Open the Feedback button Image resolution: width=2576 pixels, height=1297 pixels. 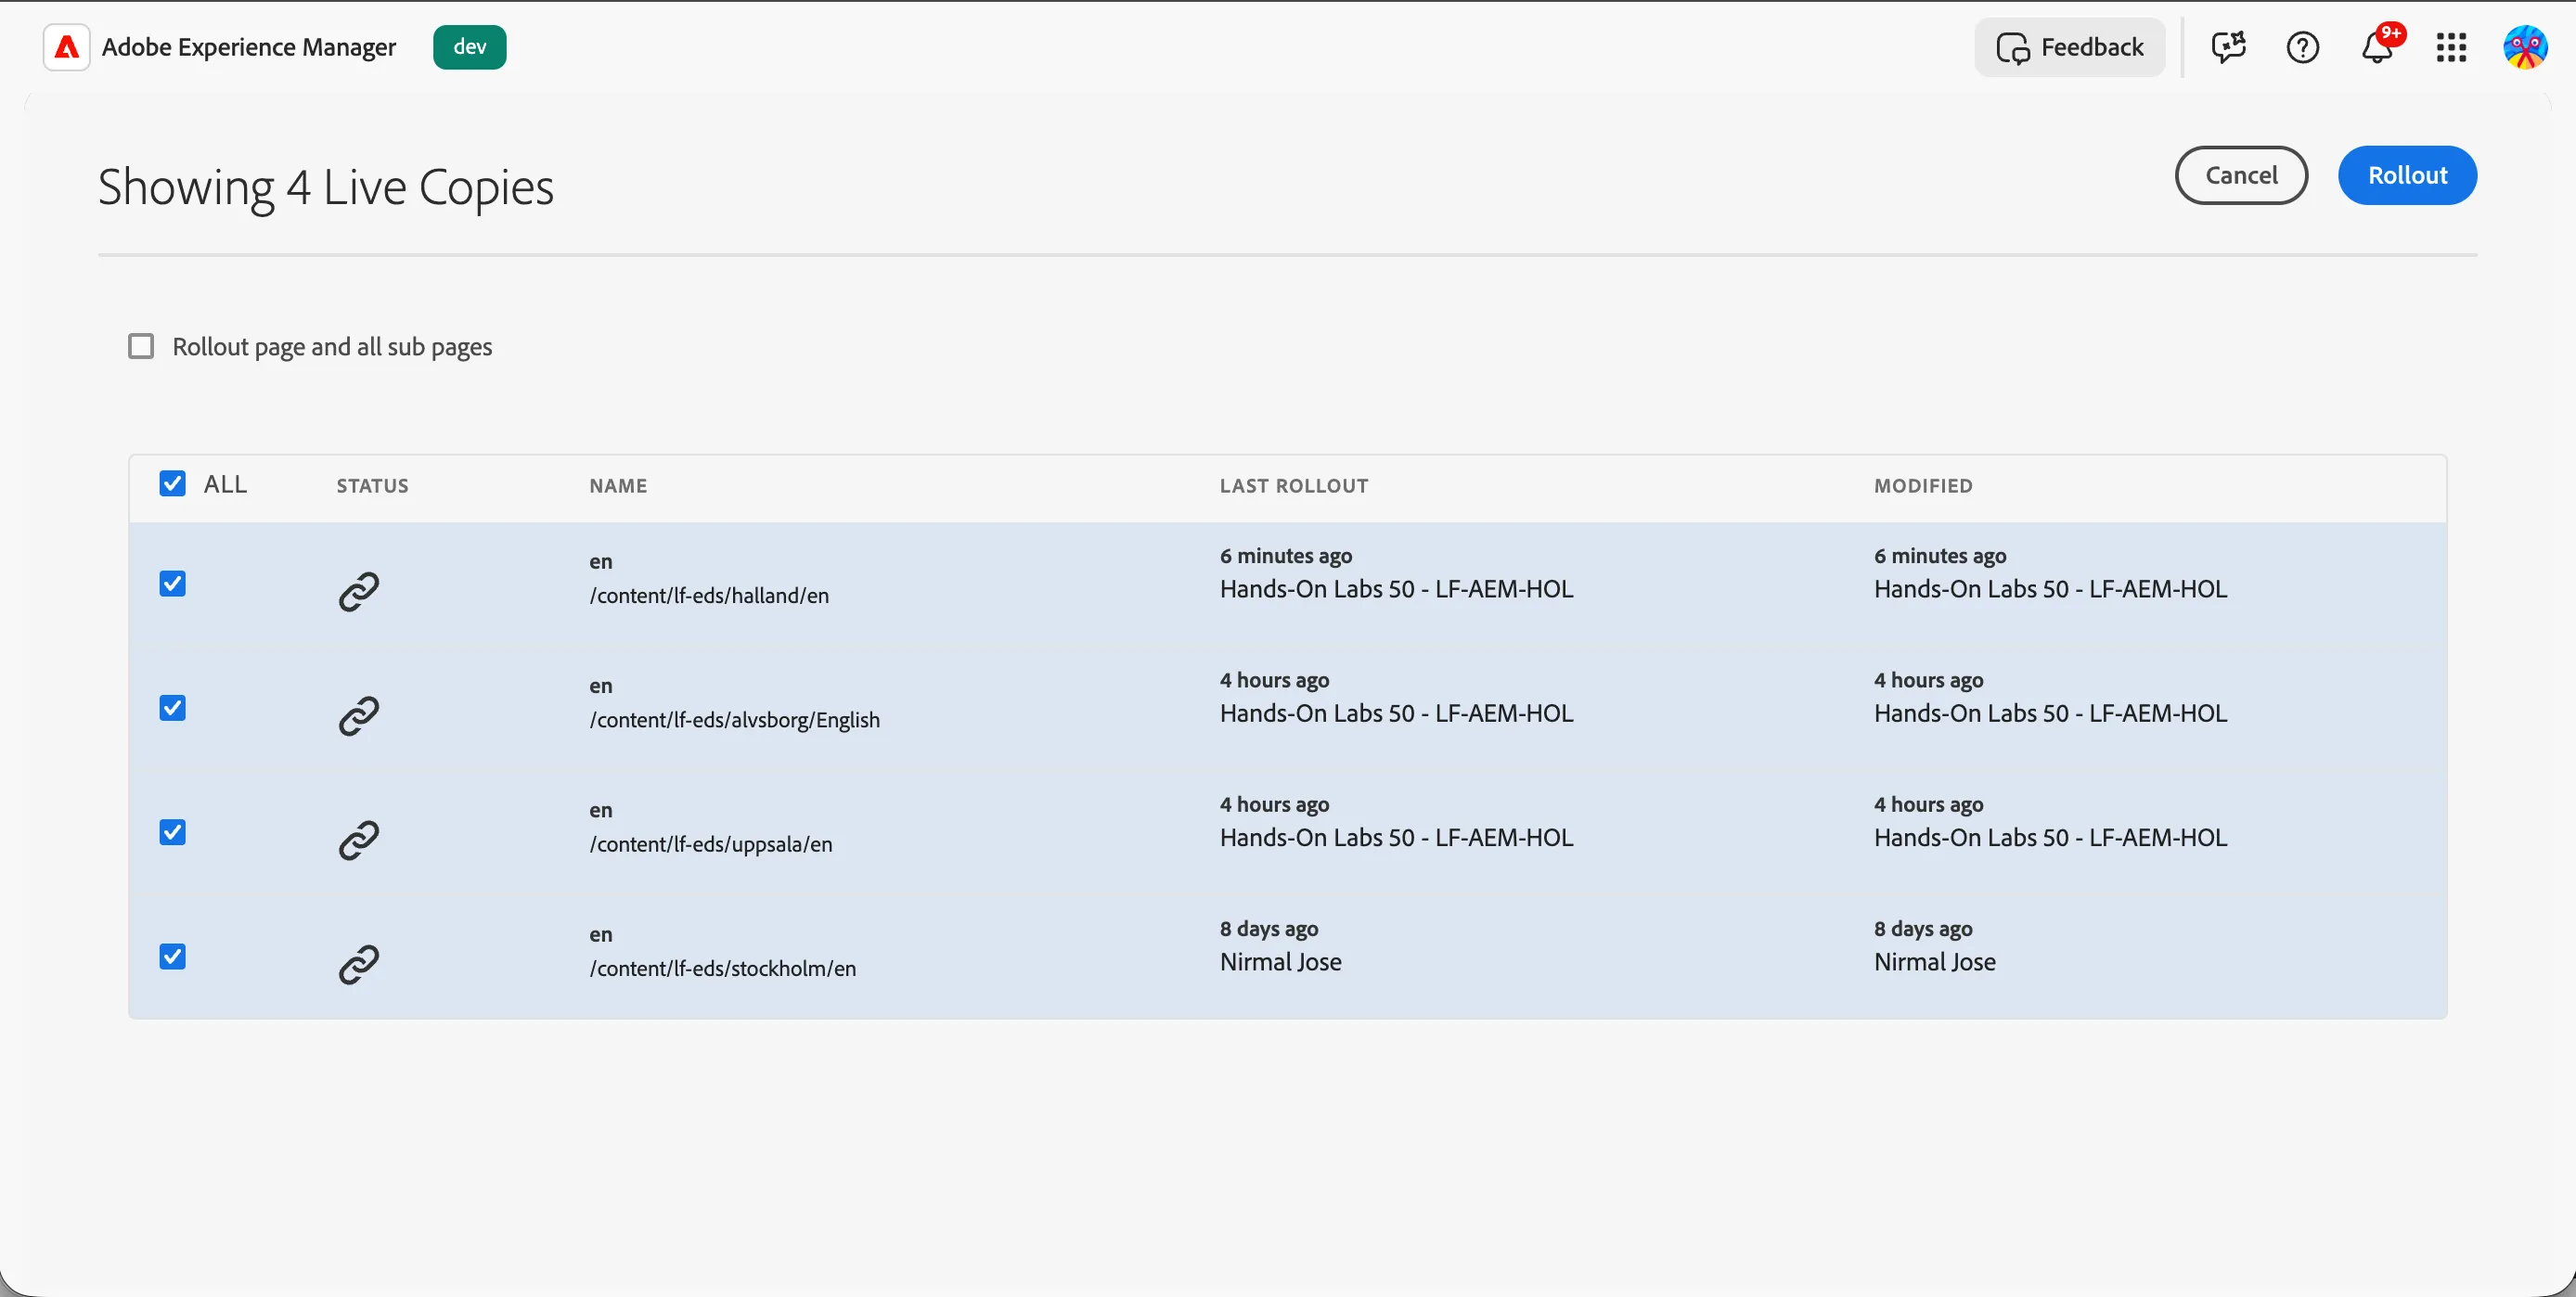coord(2069,47)
